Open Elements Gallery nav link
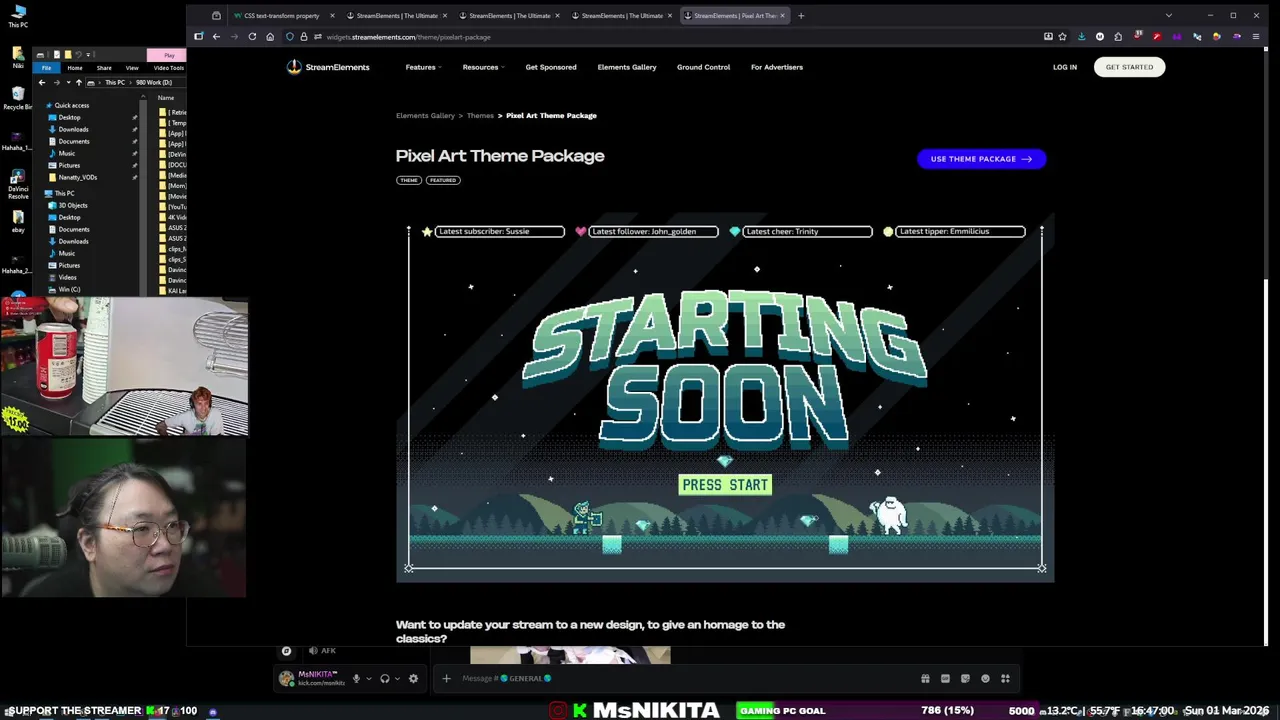 coord(627,67)
